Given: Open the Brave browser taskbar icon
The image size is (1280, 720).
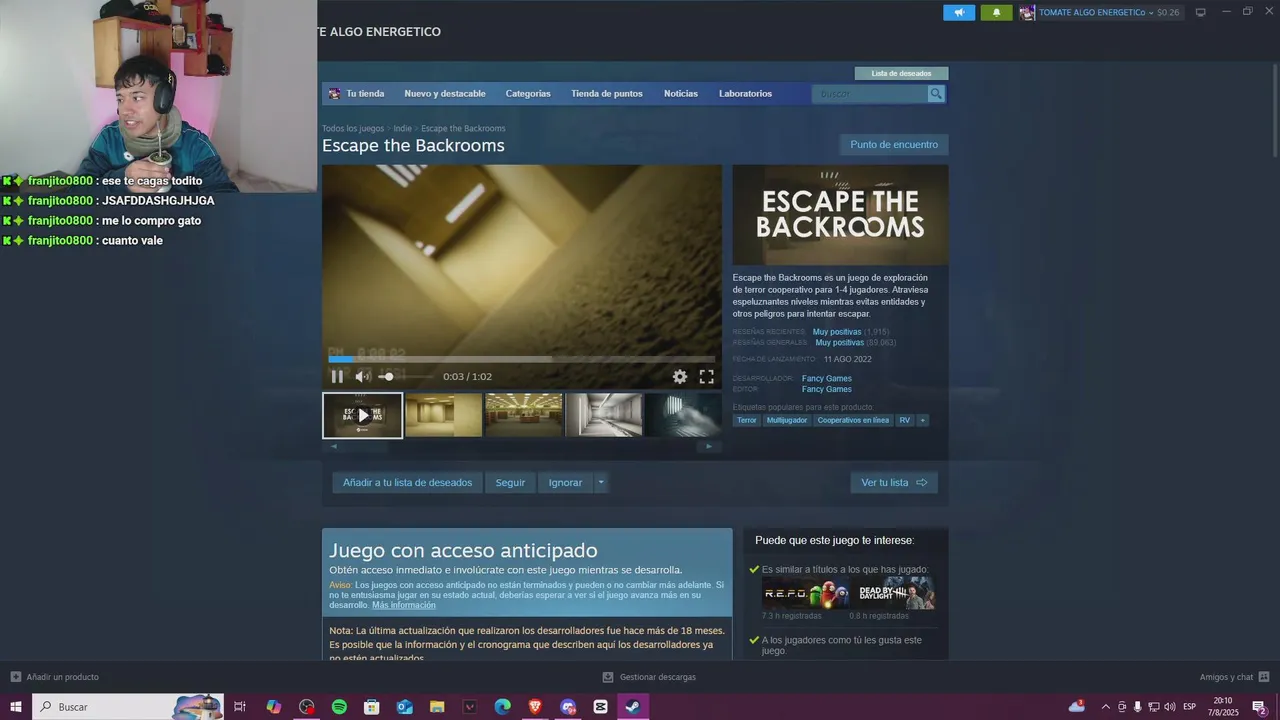Looking at the screenshot, I should 535,707.
